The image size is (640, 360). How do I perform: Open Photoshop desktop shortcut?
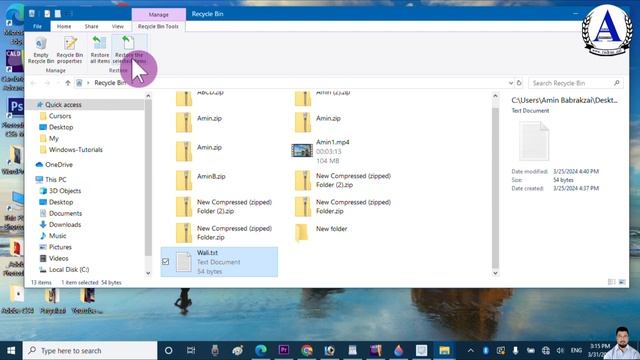pyautogui.click(x=15, y=117)
